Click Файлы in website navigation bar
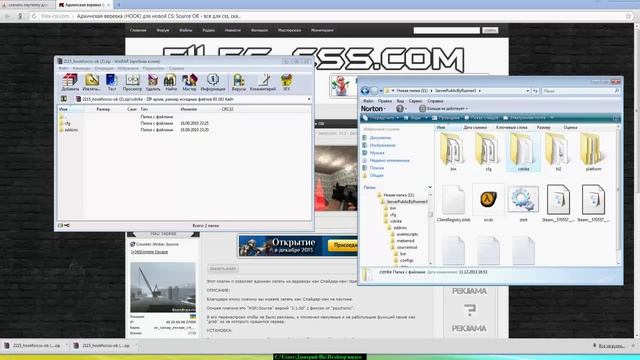This screenshot has width=640, height=360. (185, 30)
